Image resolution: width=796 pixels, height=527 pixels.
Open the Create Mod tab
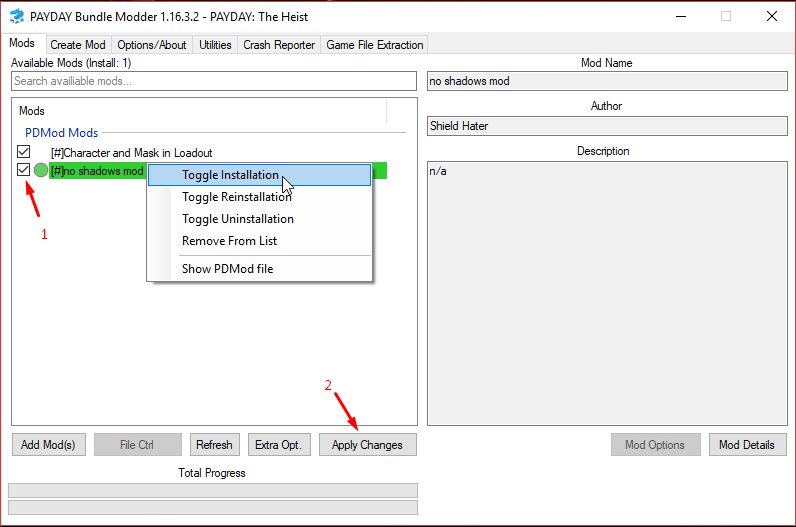click(x=78, y=45)
